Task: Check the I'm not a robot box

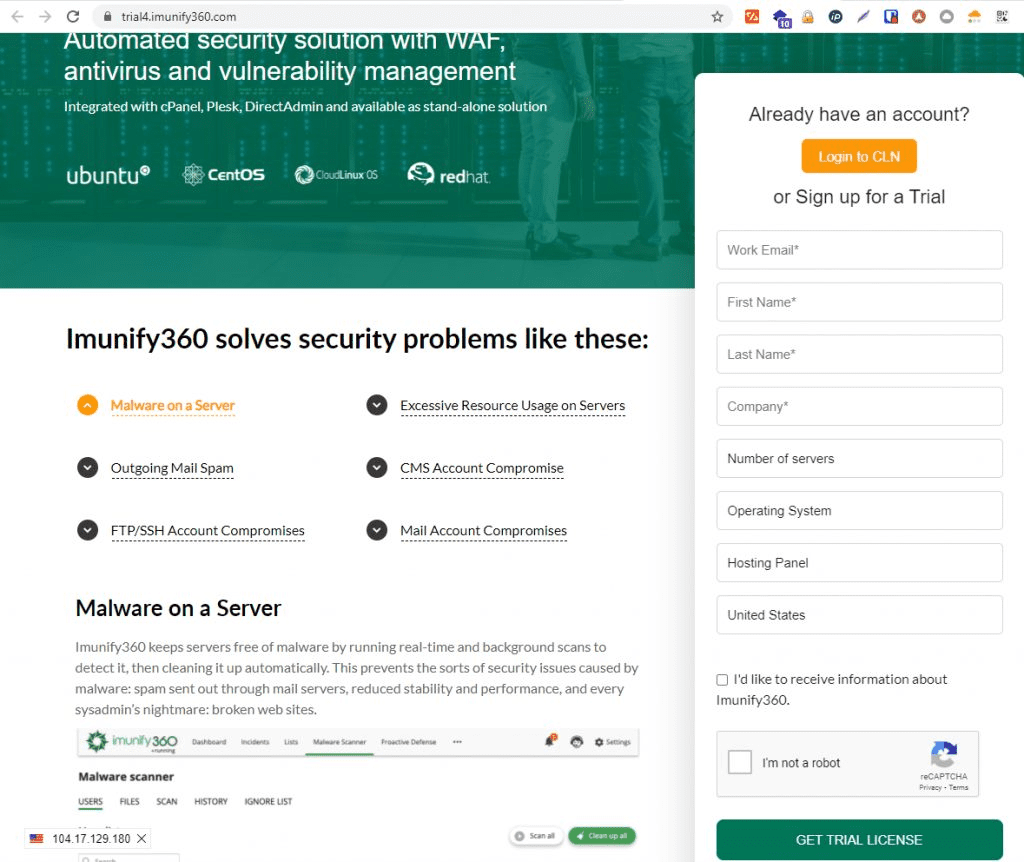Action: click(x=739, y=762)
